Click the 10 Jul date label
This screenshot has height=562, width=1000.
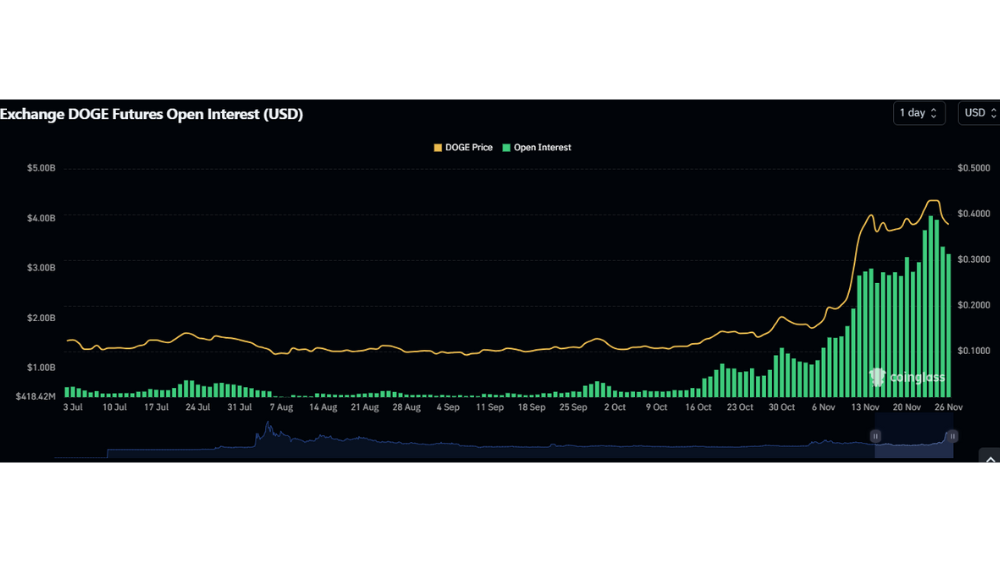115,407
